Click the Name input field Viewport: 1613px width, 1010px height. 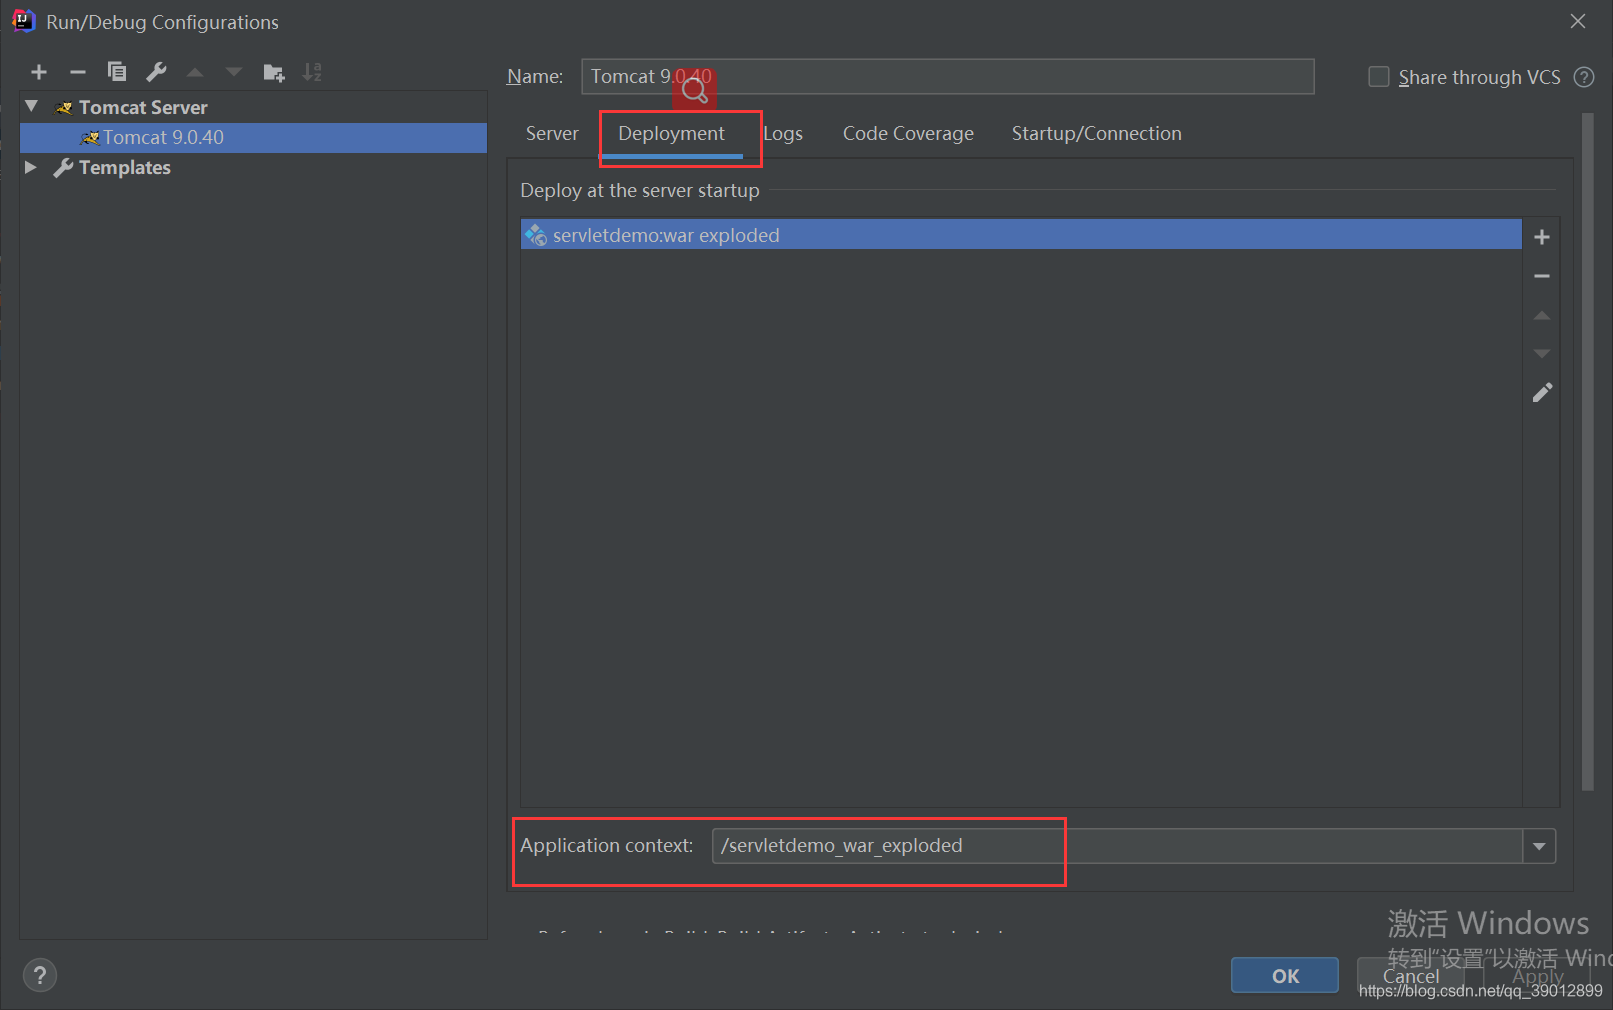[x=948, y=76]
